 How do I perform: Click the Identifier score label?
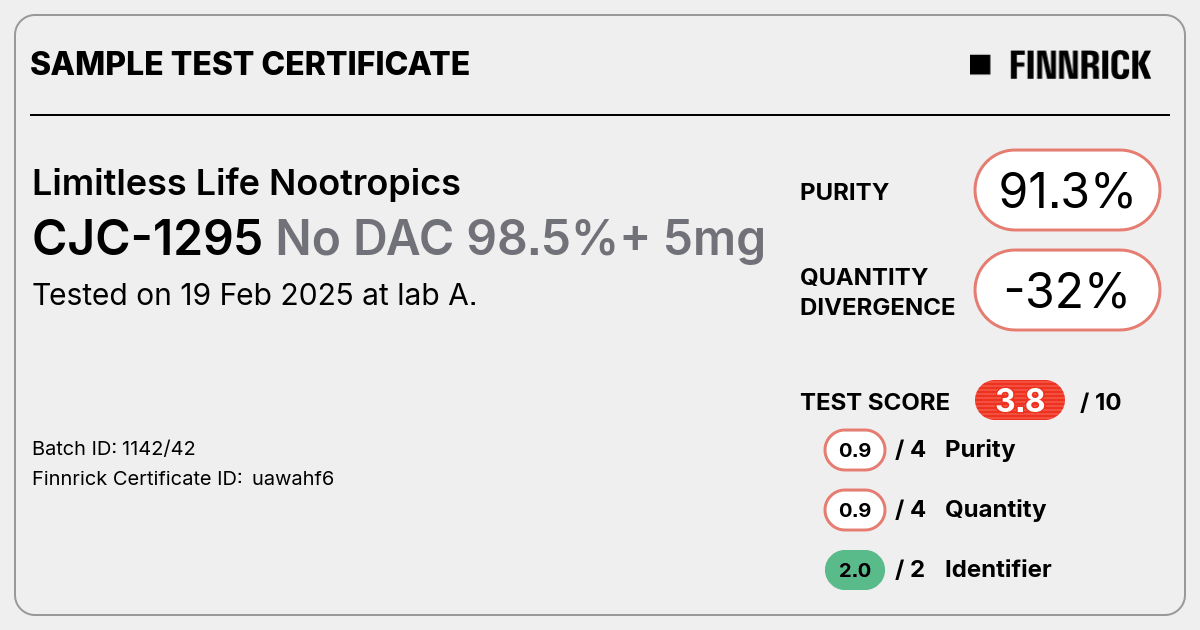[998, 569]
